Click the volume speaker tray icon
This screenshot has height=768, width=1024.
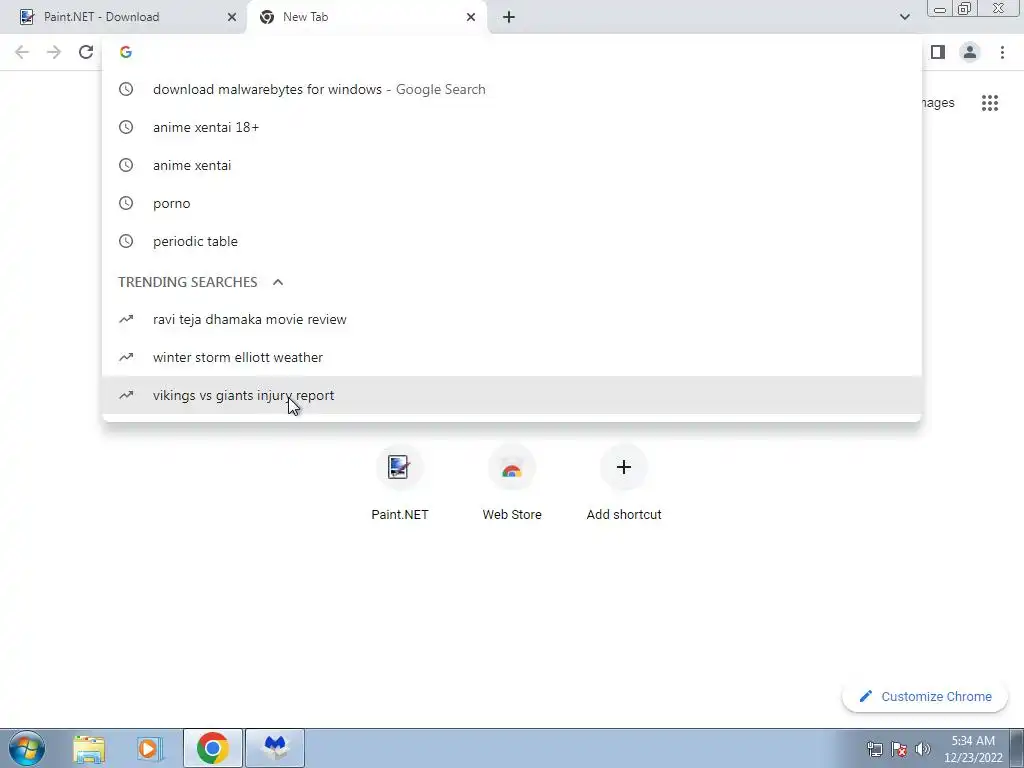tap(922, 749)
